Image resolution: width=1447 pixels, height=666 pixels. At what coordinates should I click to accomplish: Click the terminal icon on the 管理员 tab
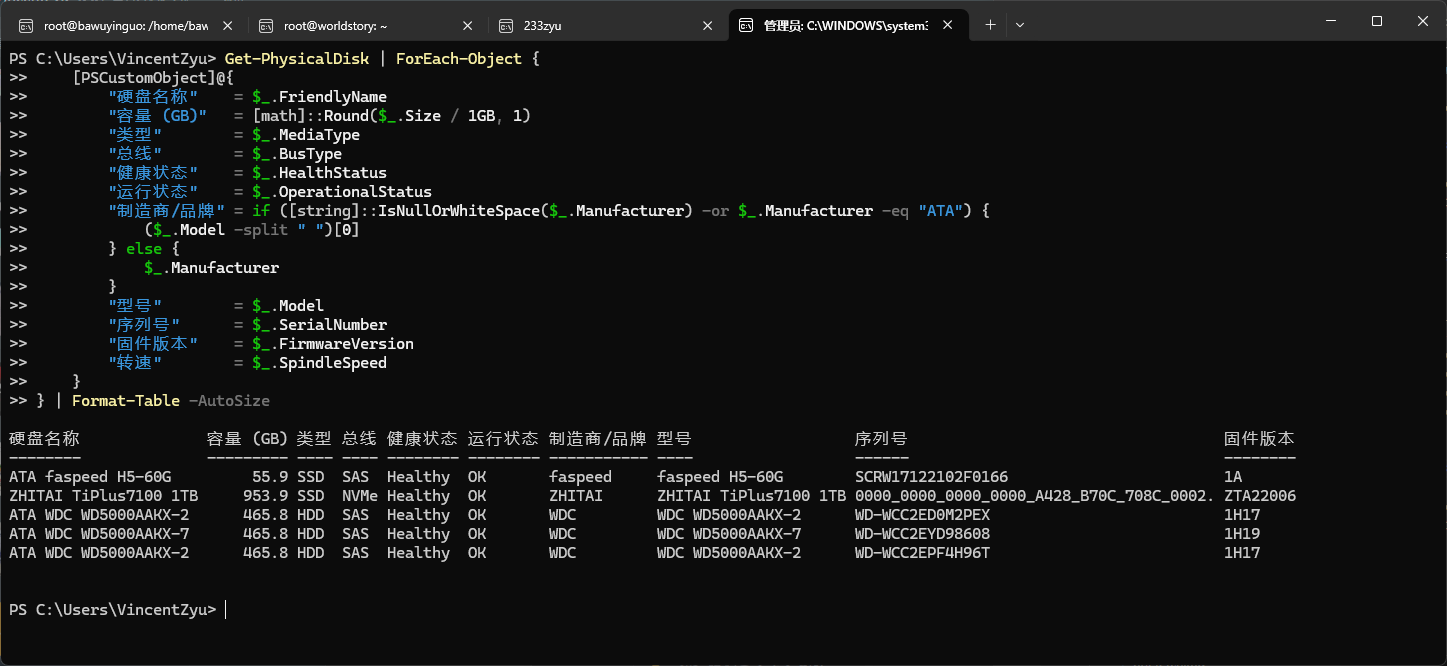(x=746, y=25)
